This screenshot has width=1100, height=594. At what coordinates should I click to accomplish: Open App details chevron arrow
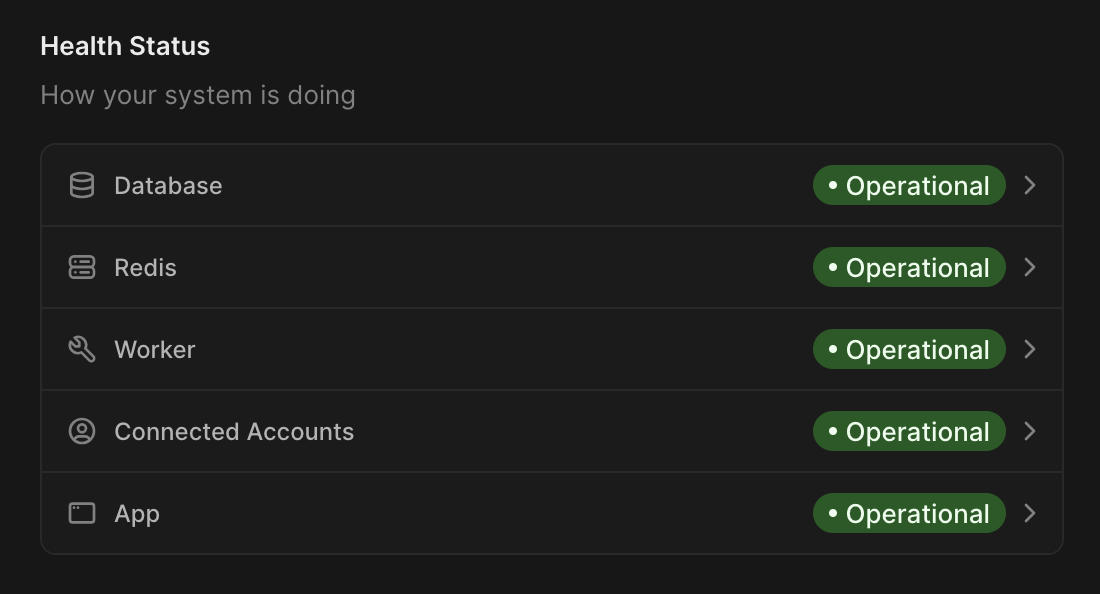click(x=1030, y=514)
